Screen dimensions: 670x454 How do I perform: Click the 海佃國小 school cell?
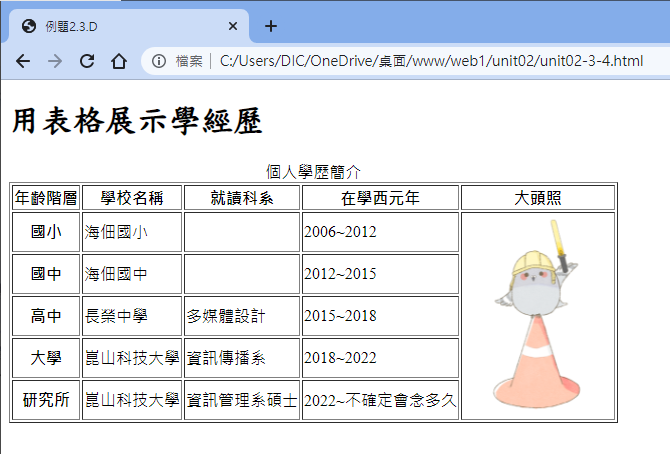point(116,232)
